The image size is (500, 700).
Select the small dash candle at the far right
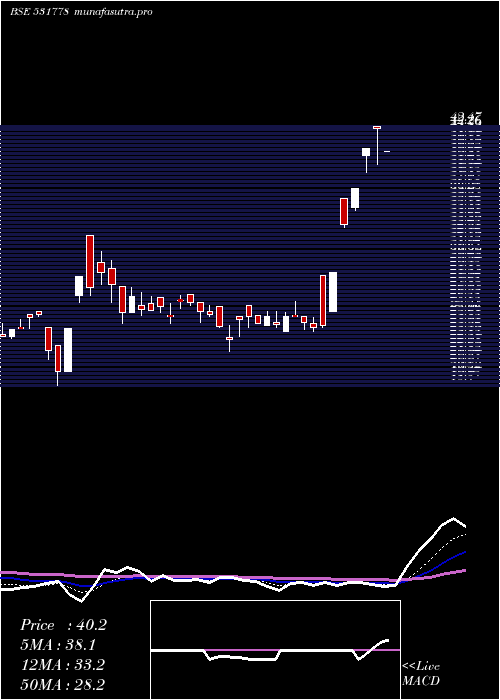pyautogui.click(x=387, y=152)
